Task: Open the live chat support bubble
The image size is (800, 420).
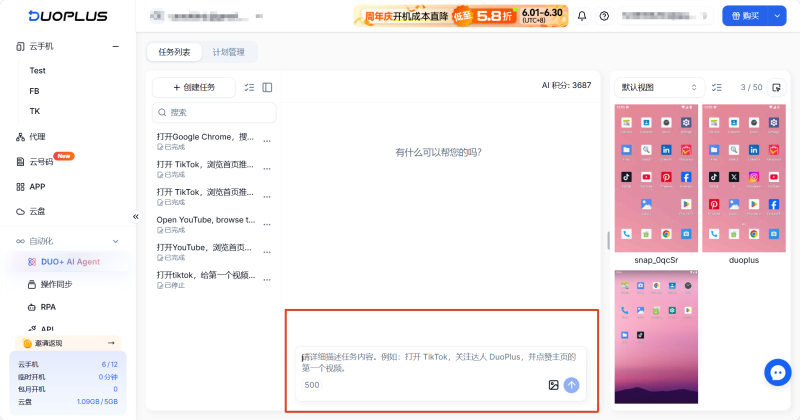Action: coord(778,373)
